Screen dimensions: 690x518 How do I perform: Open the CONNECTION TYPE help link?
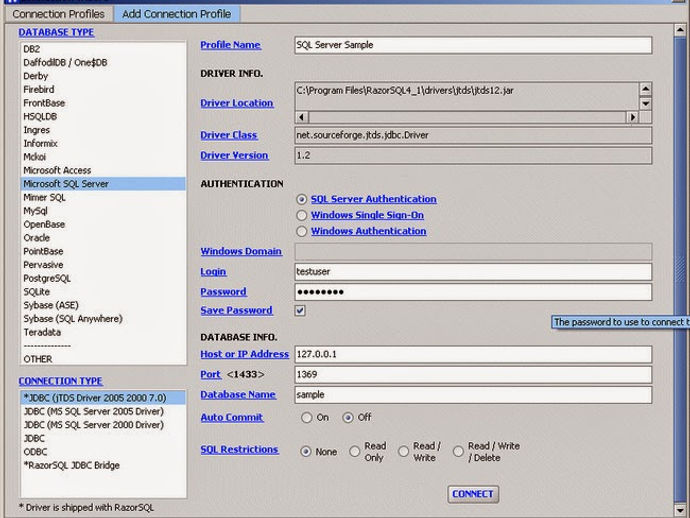61,381
